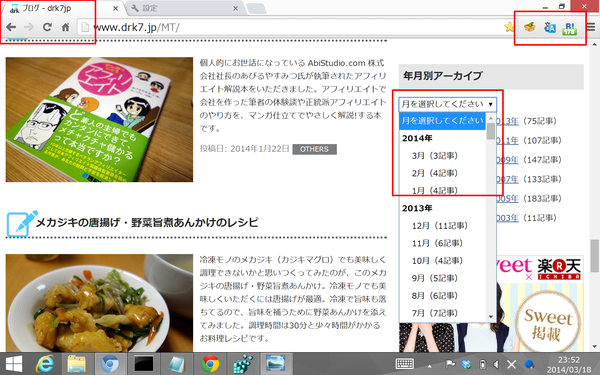Open the Dropbox tray icon

click(467, 364)
